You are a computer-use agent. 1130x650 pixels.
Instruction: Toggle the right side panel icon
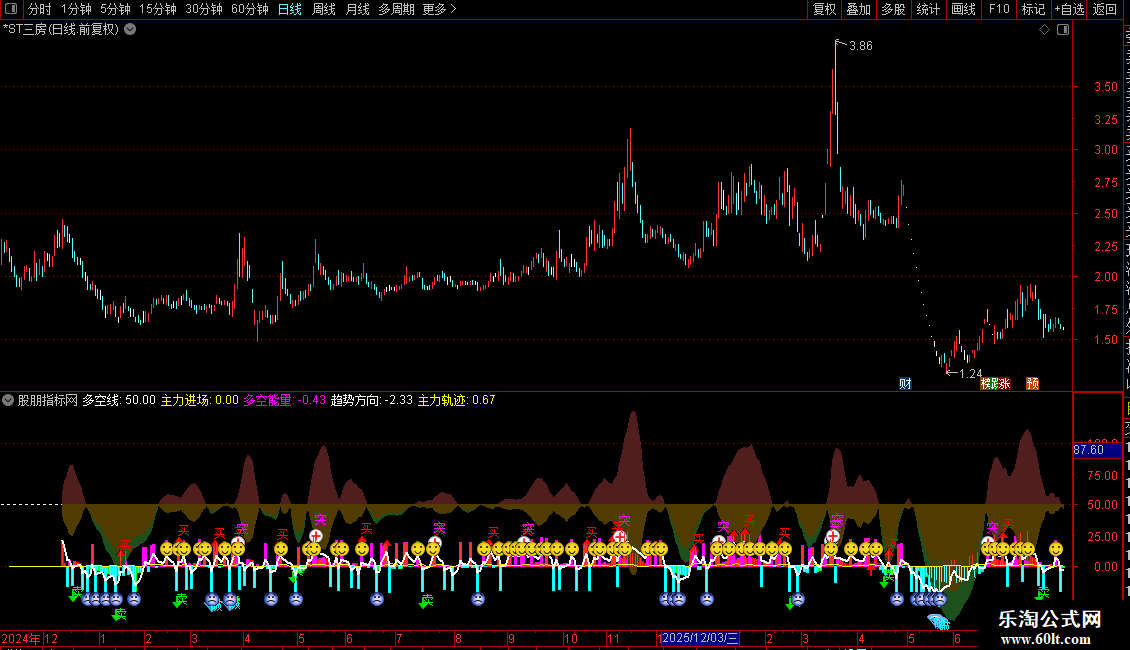1063,30
